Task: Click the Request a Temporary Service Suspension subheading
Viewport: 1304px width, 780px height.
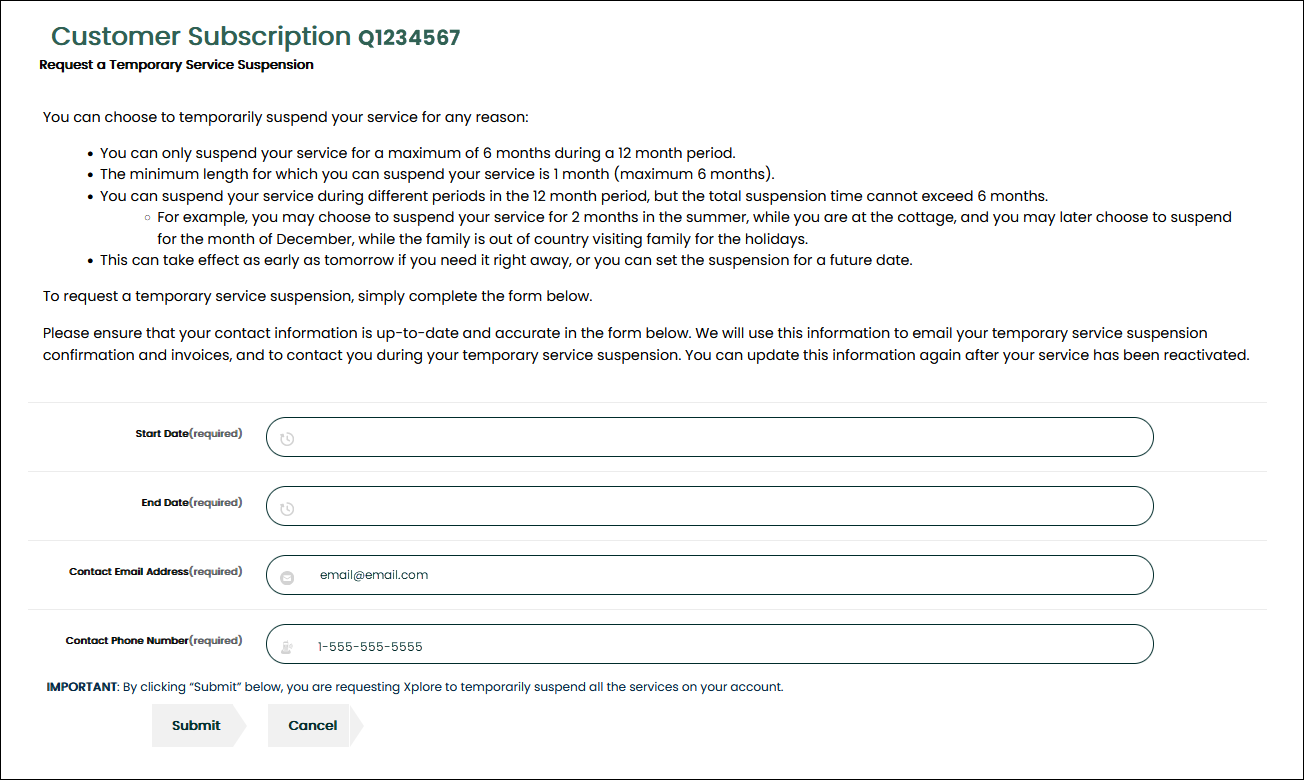Action: click(177, 65)
